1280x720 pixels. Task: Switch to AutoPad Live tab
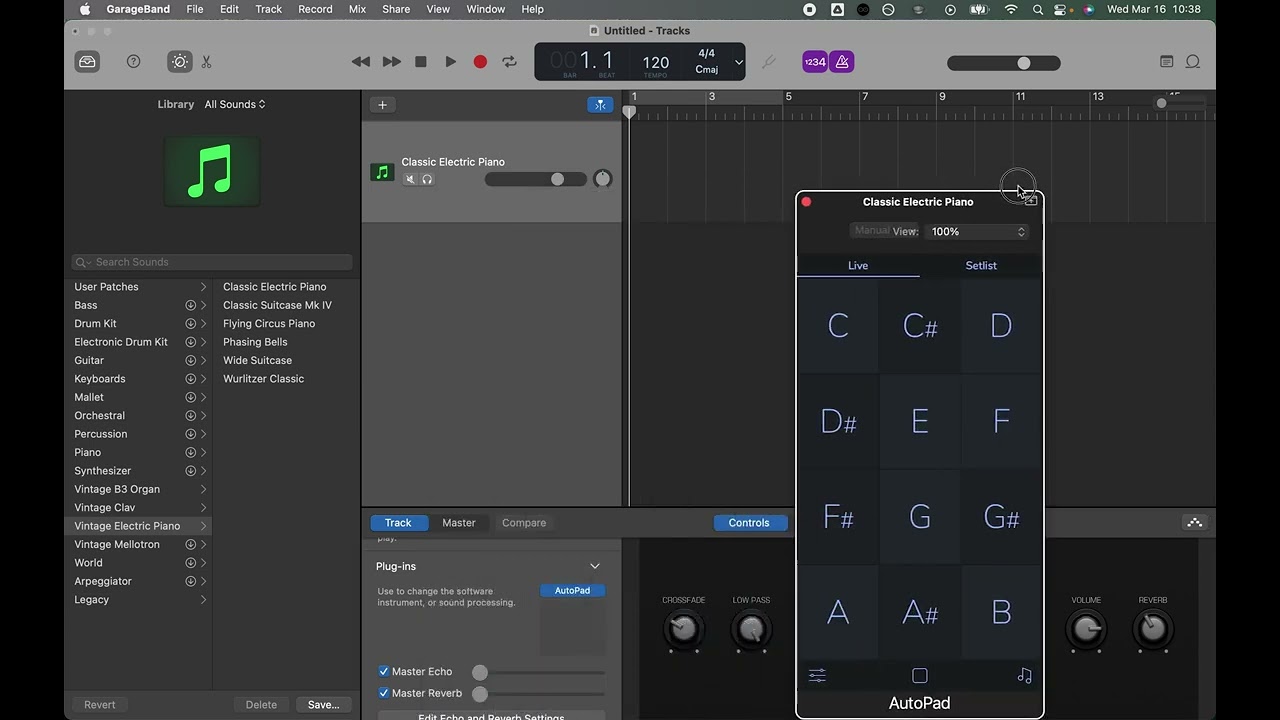pos(858,266)
